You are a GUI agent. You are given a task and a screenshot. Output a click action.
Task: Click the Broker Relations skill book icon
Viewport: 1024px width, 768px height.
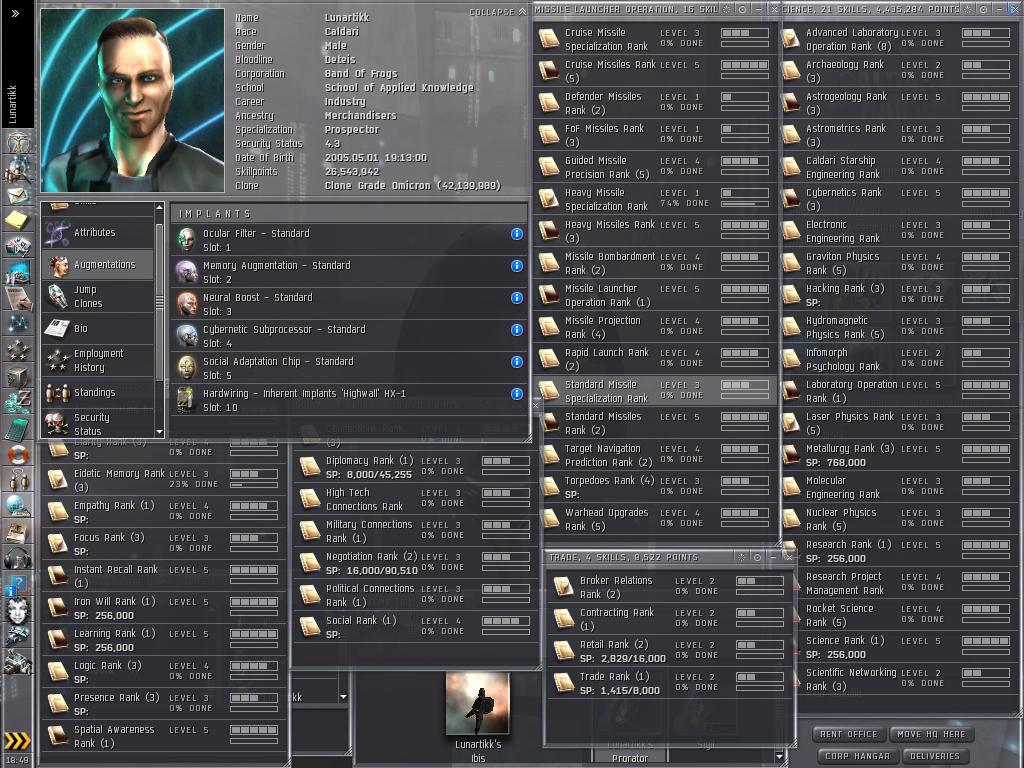(x=564, y=586)
